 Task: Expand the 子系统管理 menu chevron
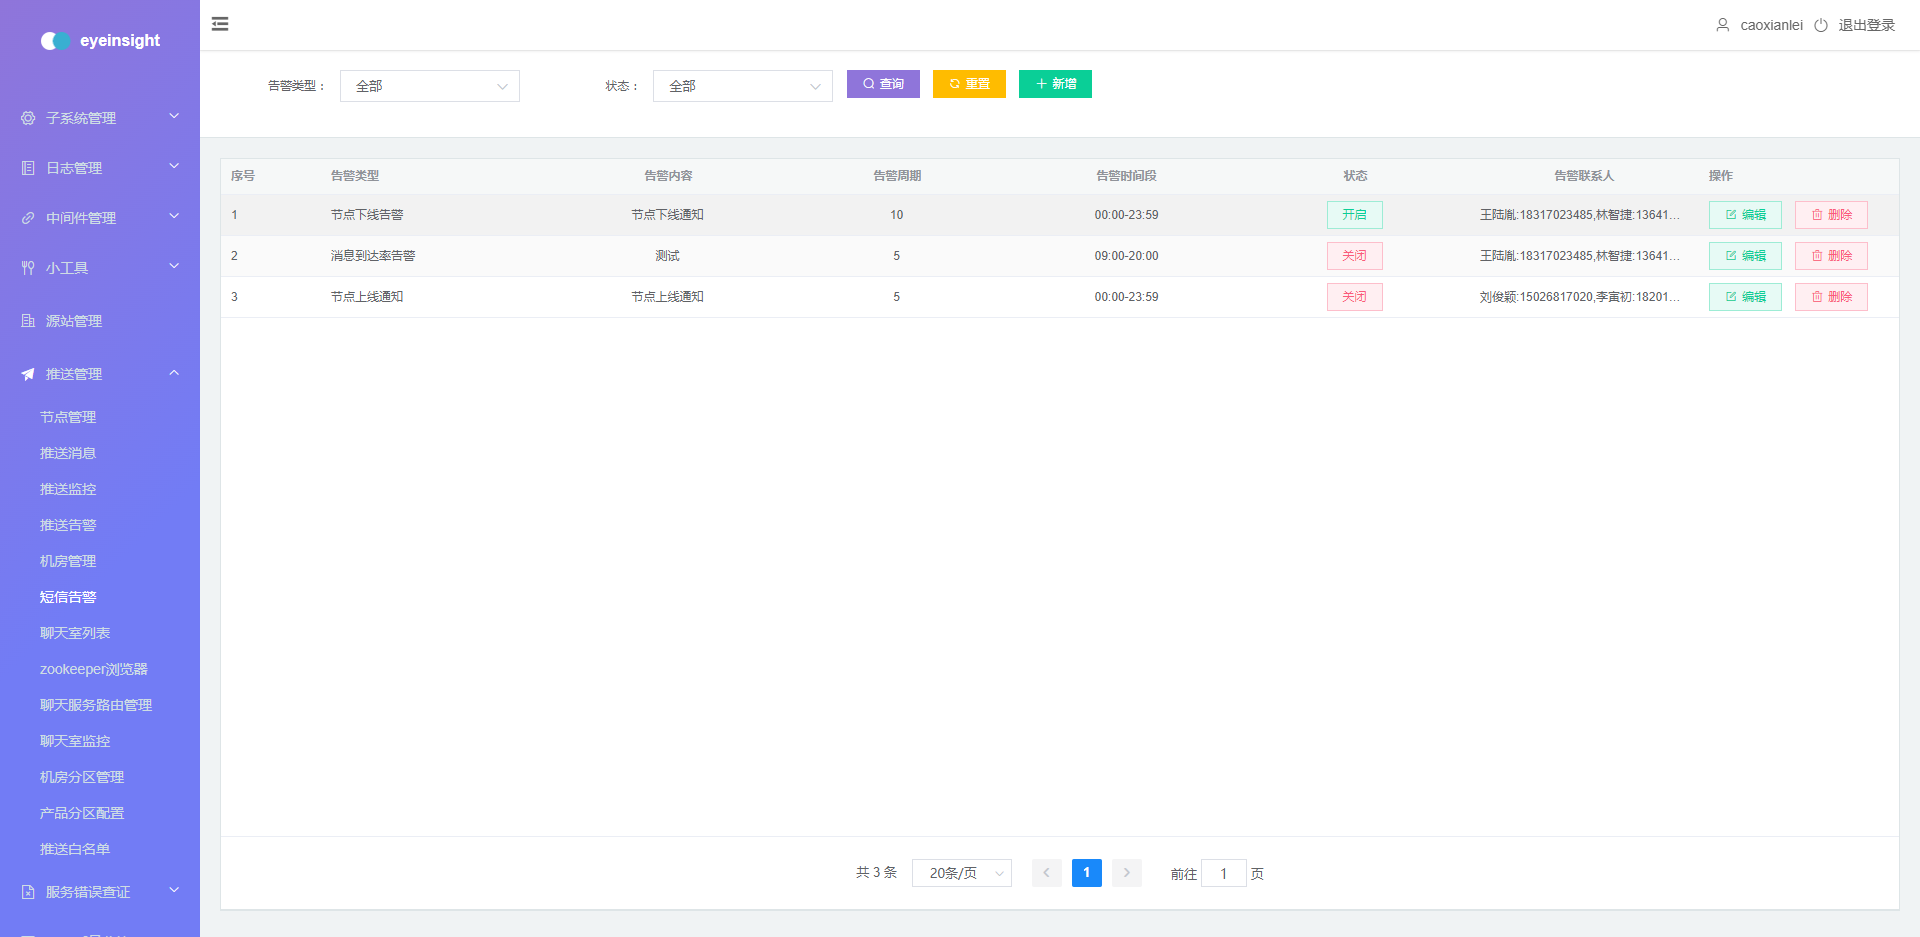pyautogui.click(x=174, y=117)
